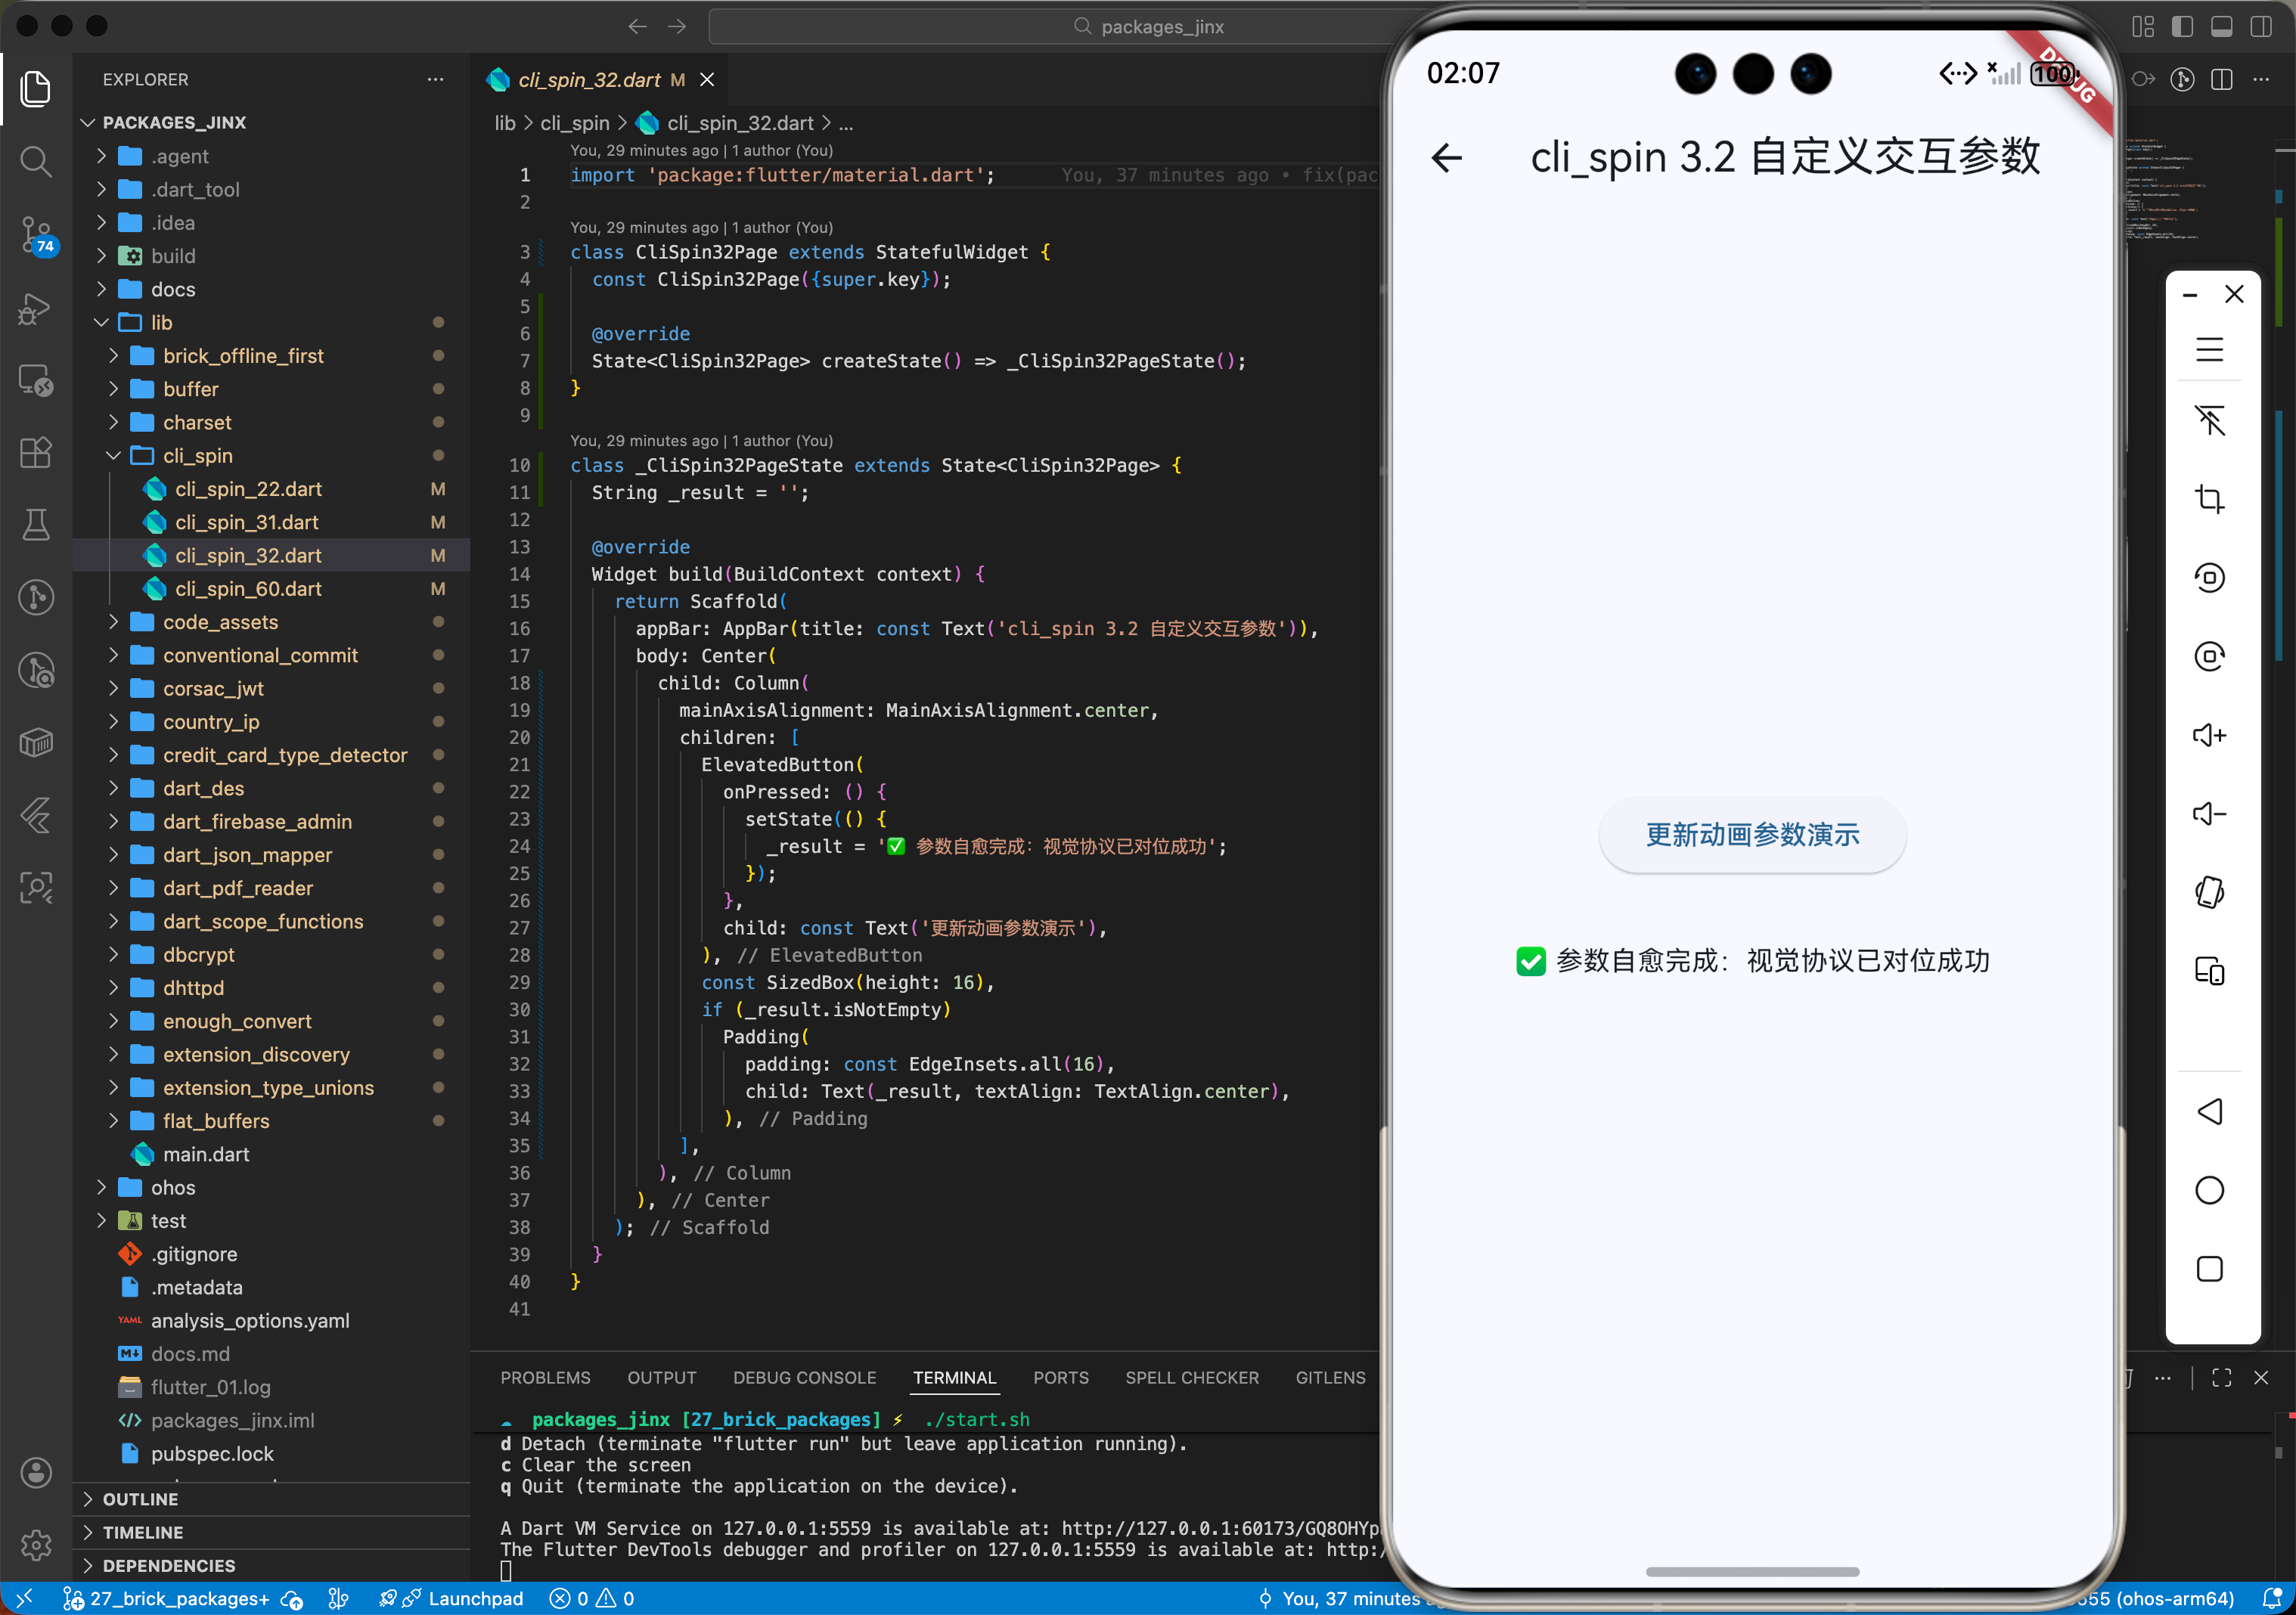
Task: Open the Search view in activity bar
Action: (x=36, y=161)
